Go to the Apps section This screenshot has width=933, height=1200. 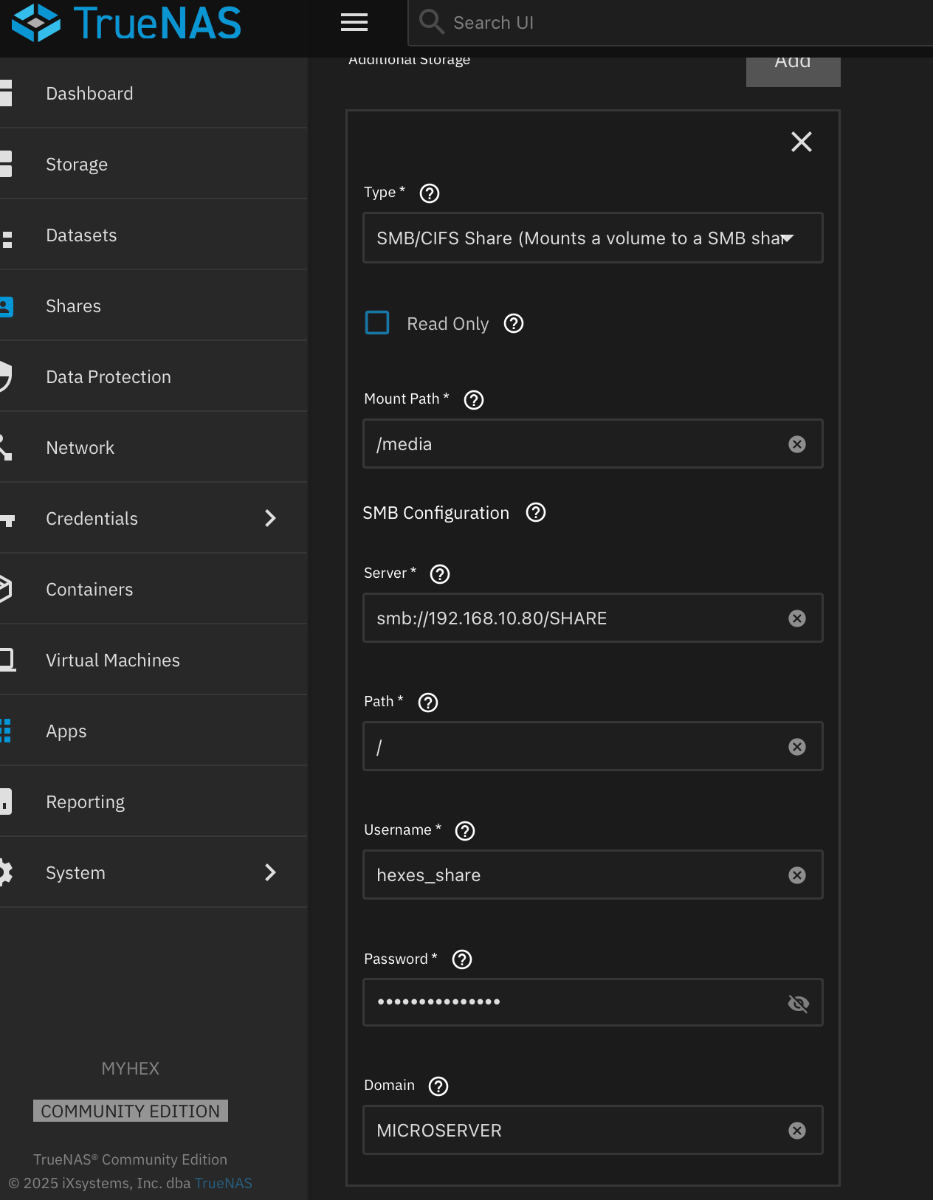66,731
